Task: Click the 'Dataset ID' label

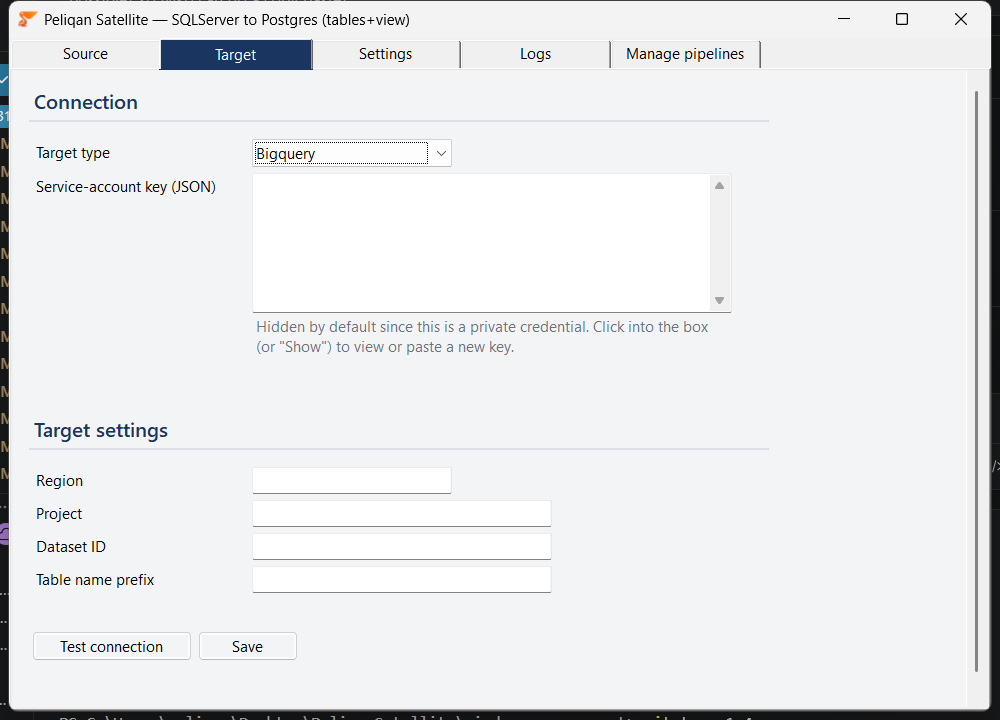Action: (71, 547)
